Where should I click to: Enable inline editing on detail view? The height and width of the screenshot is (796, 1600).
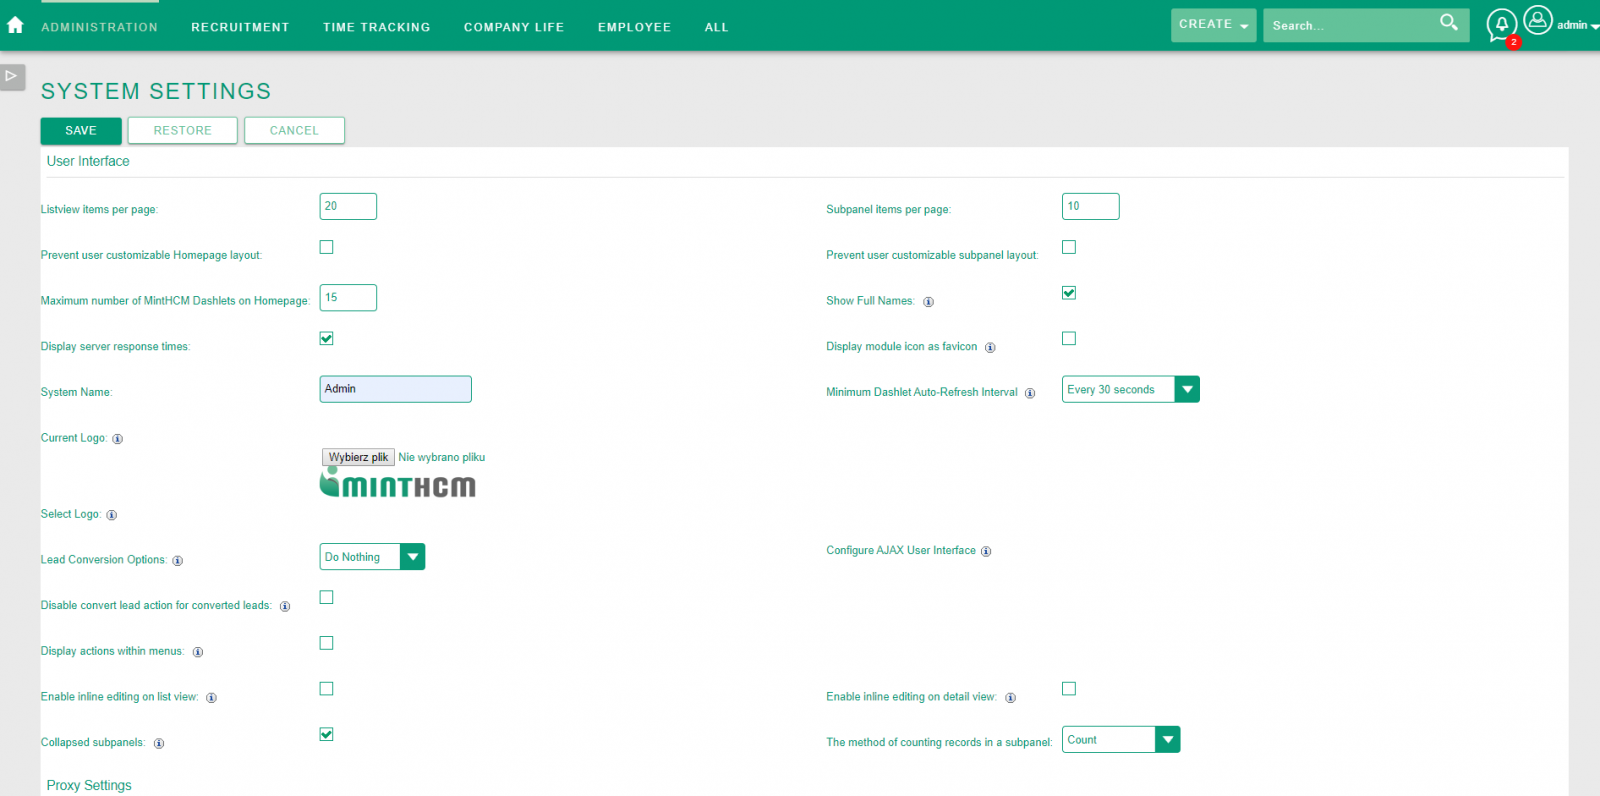click(1069, 689)
